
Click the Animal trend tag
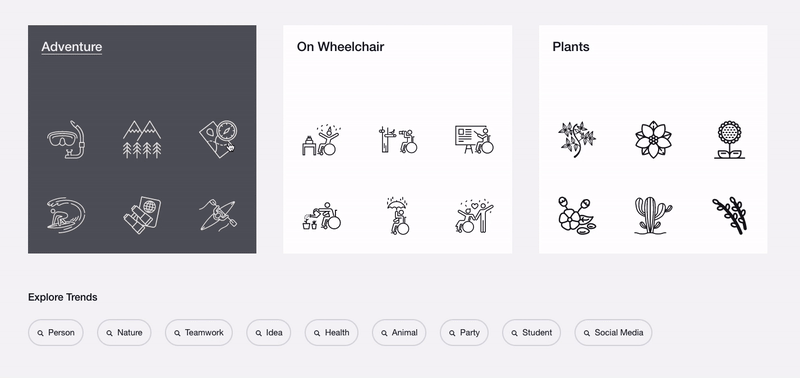click(x=399, y=333)
